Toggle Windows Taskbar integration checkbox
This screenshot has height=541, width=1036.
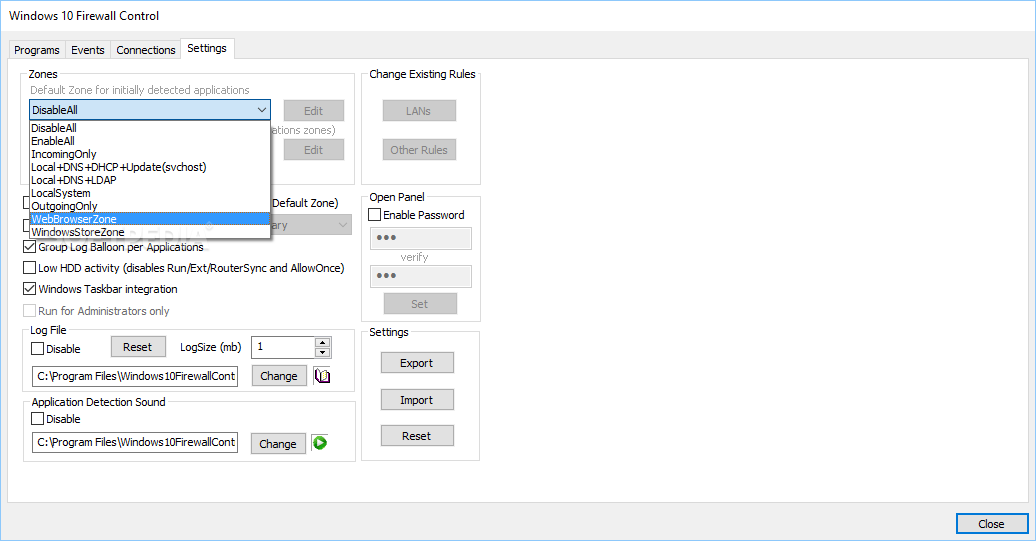pos(30,289)
